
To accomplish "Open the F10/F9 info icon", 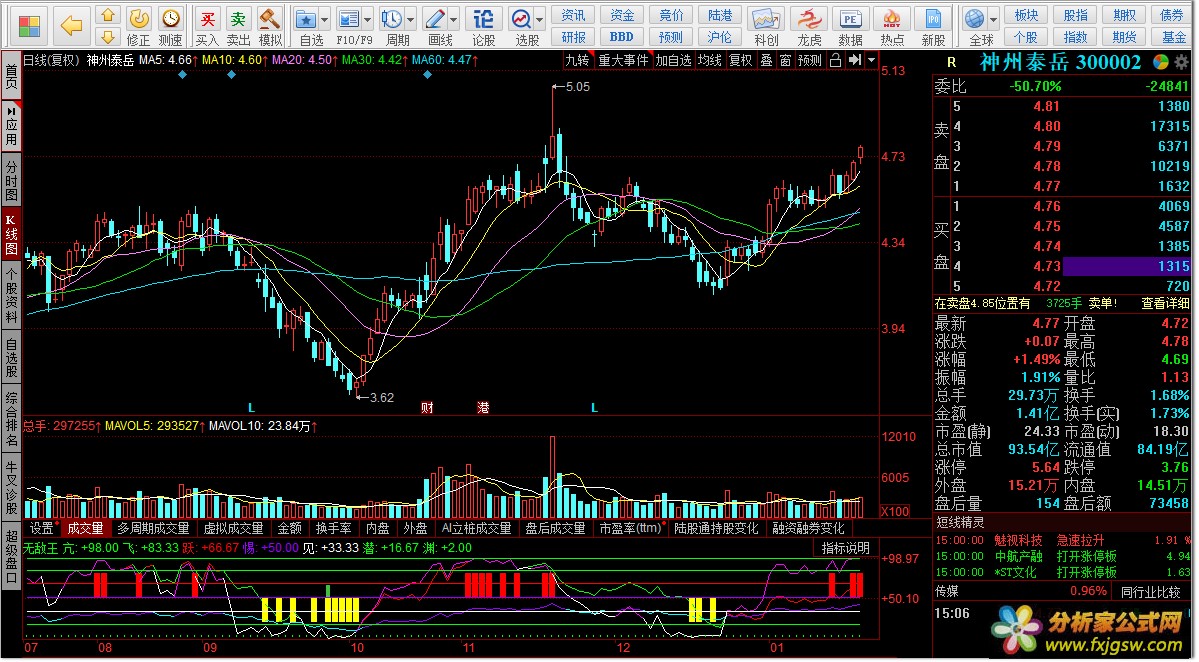I will click(349, 19).
